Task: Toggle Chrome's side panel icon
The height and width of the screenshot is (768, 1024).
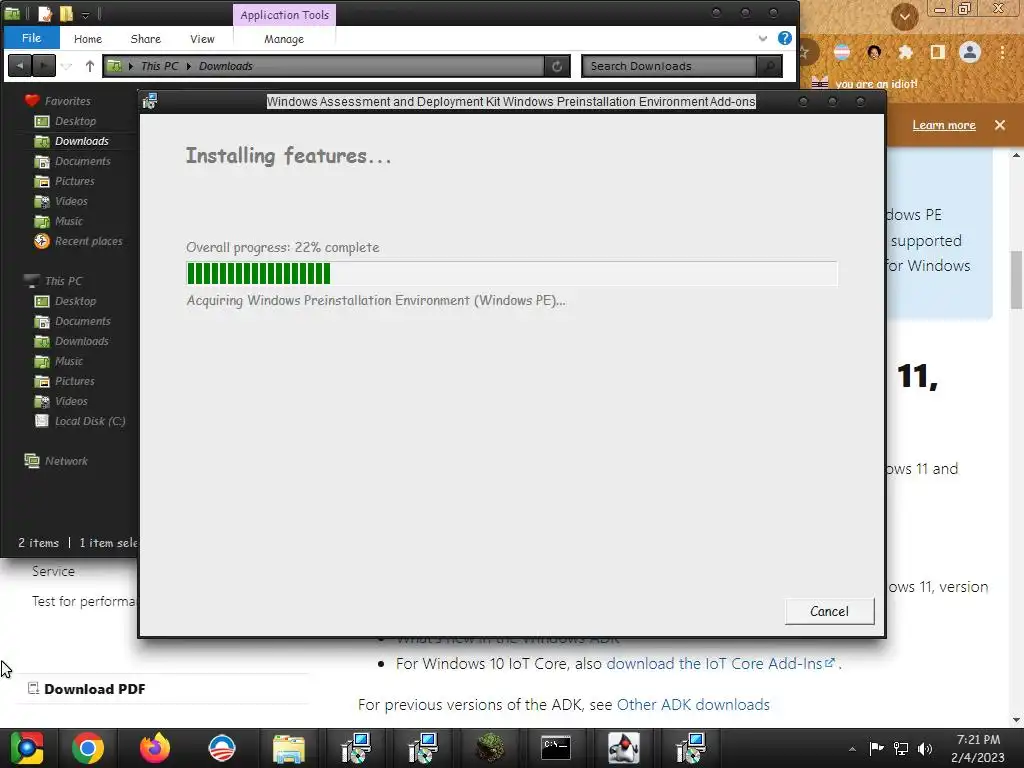Action: [937, 52]
